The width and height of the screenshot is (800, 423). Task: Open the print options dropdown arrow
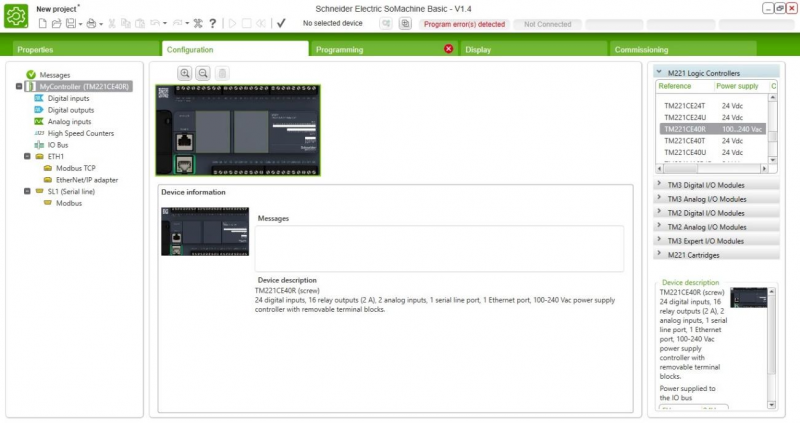click(101, 24)
